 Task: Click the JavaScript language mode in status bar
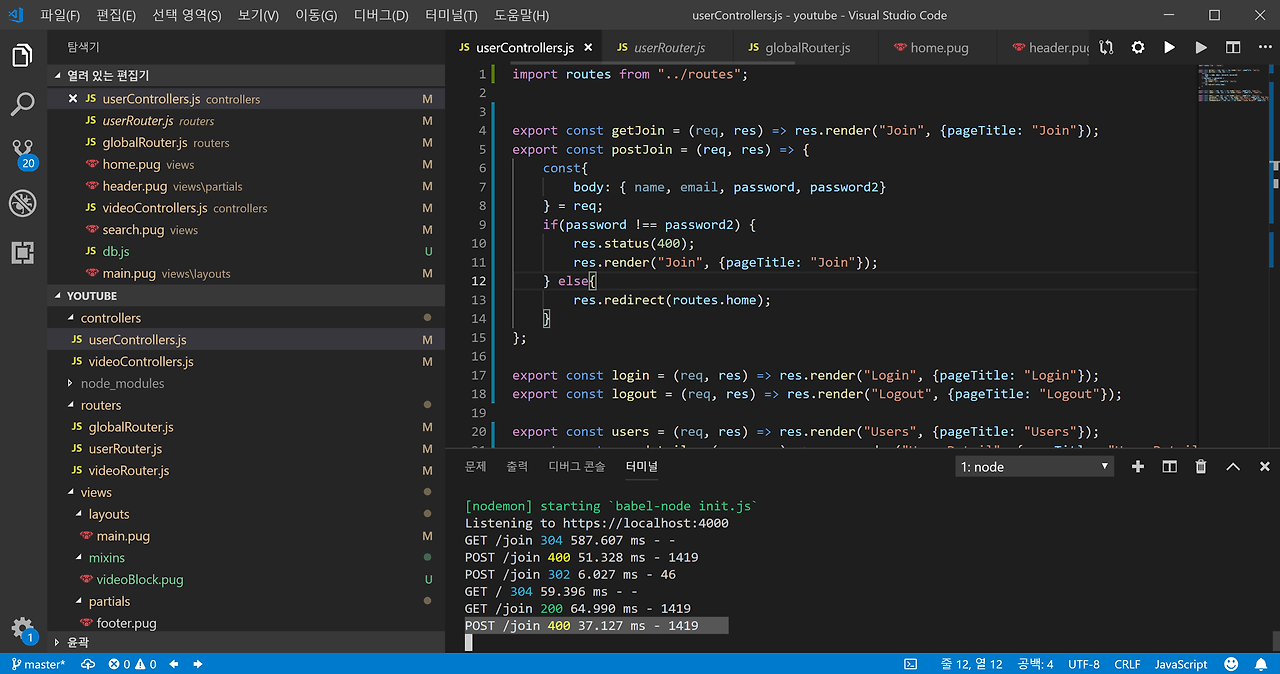pyautogui.click(x=1181, y=664)
